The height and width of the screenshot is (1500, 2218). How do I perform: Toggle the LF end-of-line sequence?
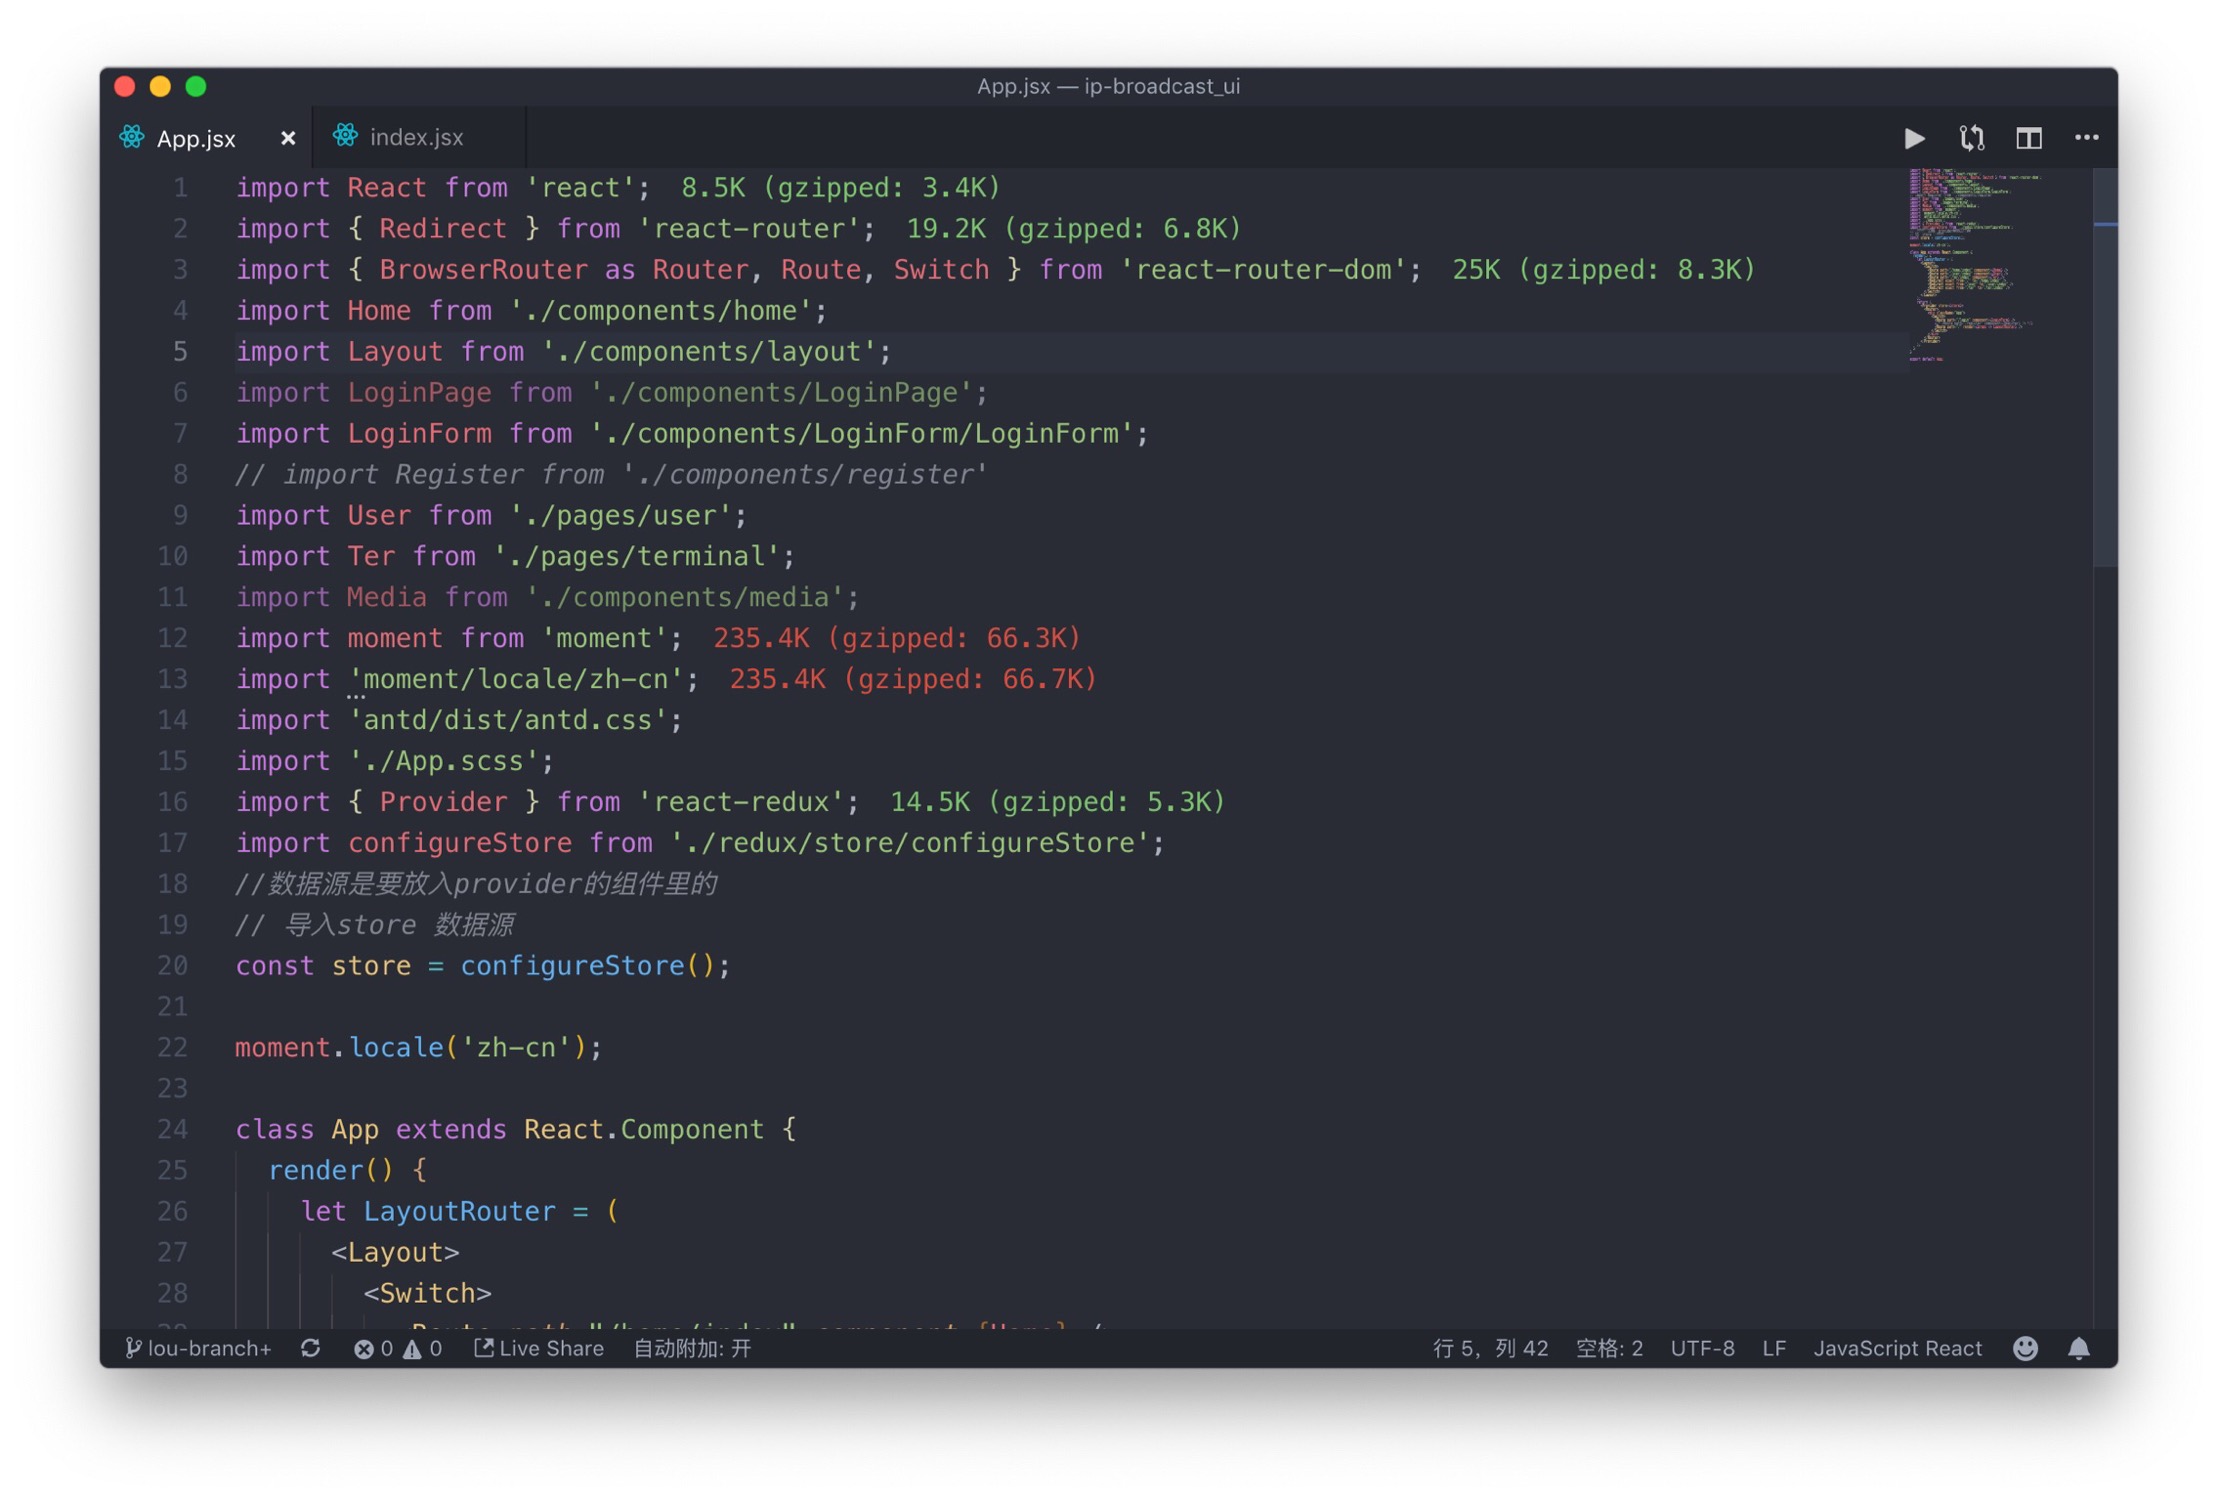pyautogui.click(x=1773, y=1348)
